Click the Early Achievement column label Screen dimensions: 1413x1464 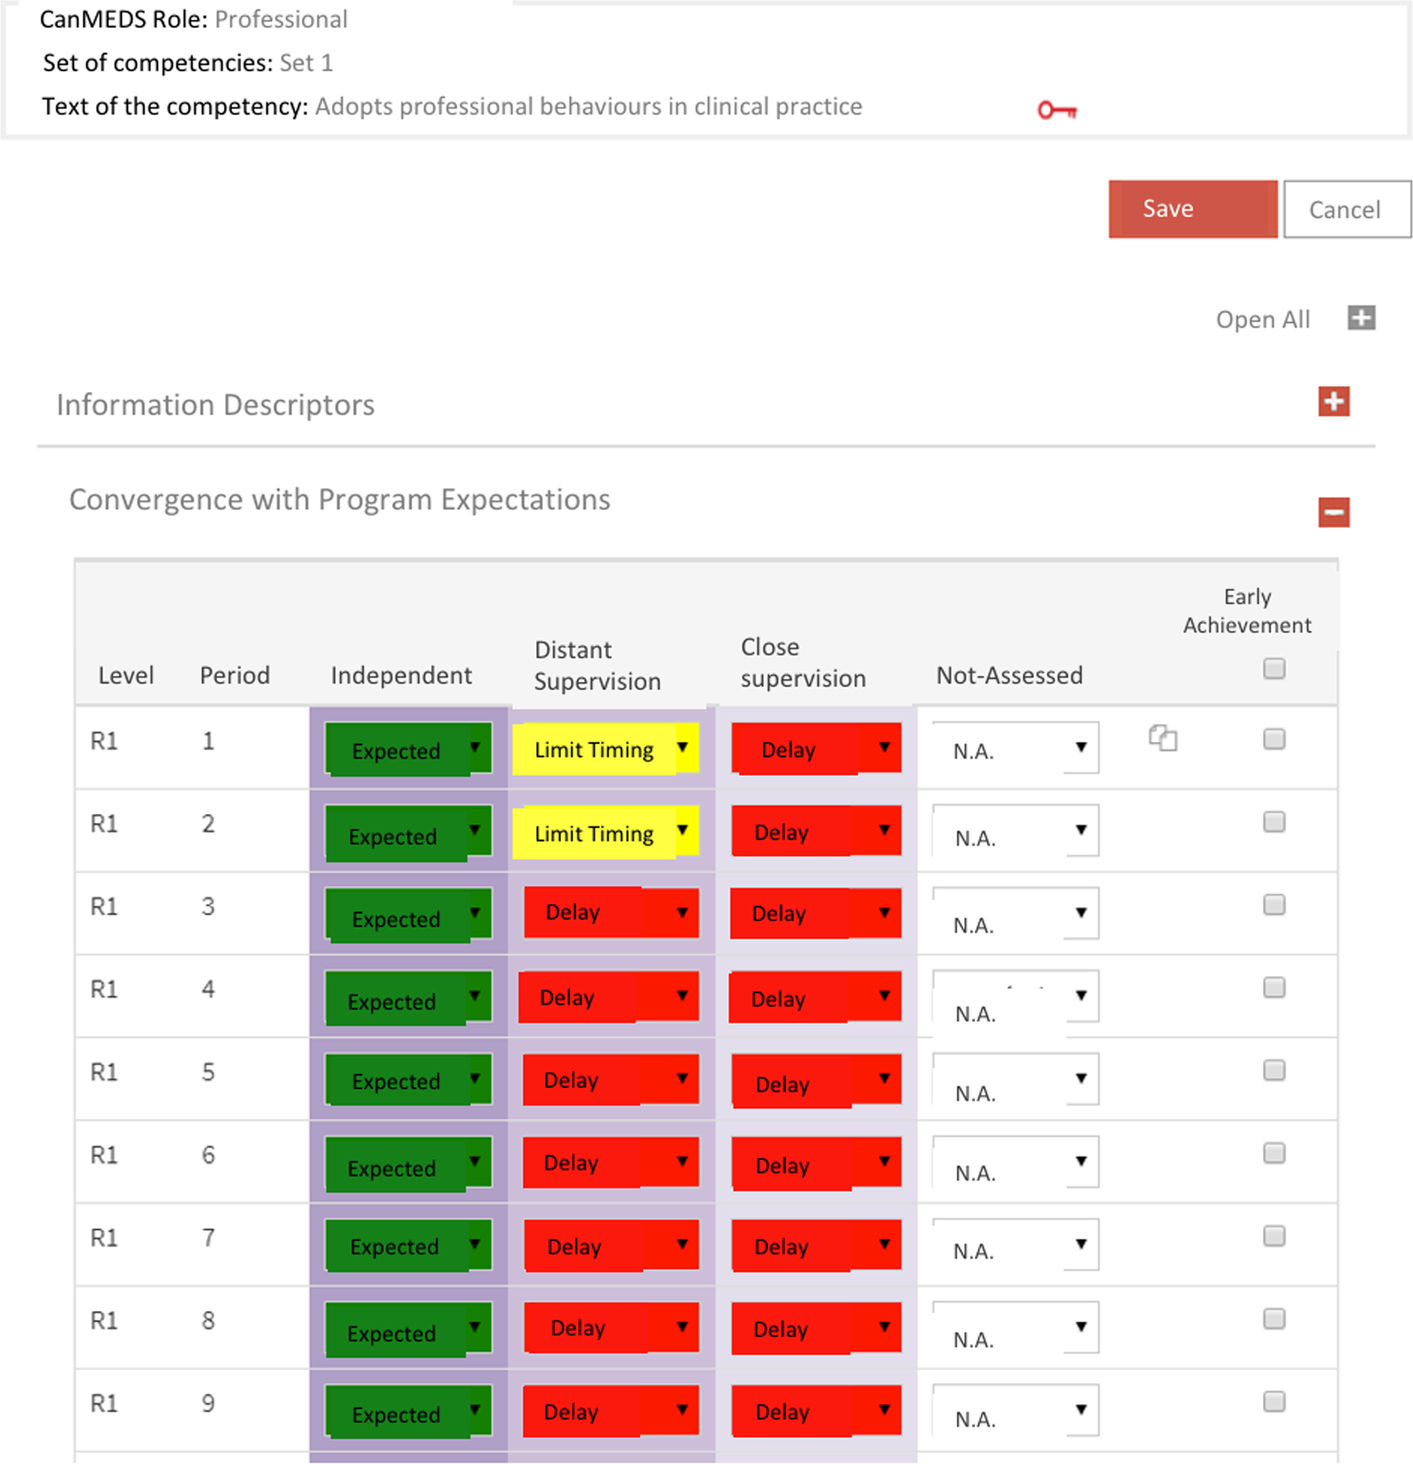tap(1247, 611)
